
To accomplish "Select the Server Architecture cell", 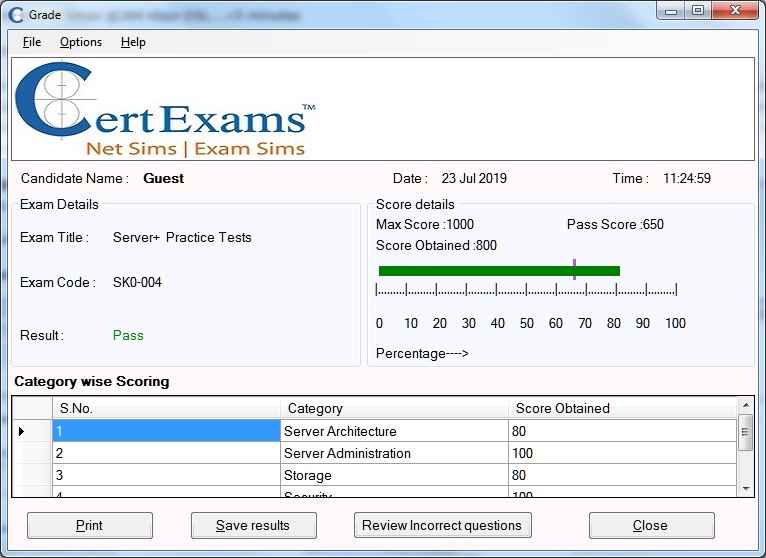I will point(394,431).
